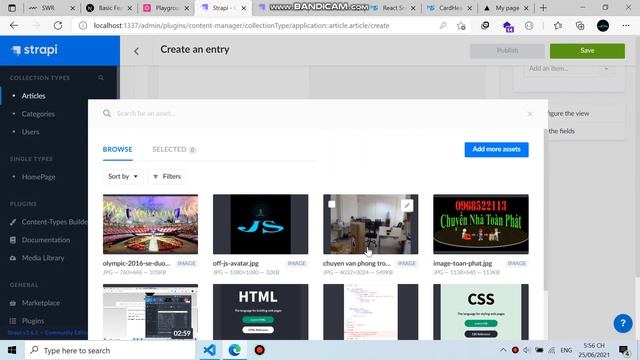Open Plugins list in the sidebar
The height and width of the screenshot is (360, 640).
click(33, 321)
